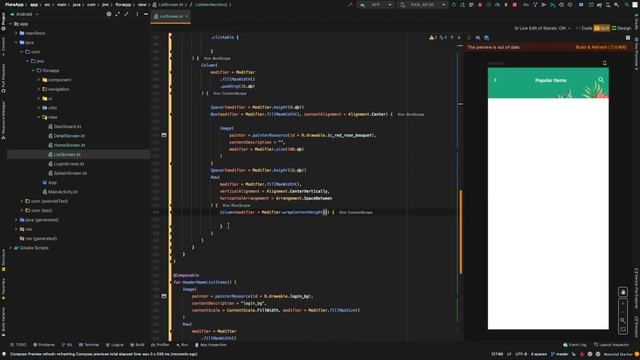Open the Logcat tool window tab
Viewport: 640px width, 360px height.
coord(114,345)
